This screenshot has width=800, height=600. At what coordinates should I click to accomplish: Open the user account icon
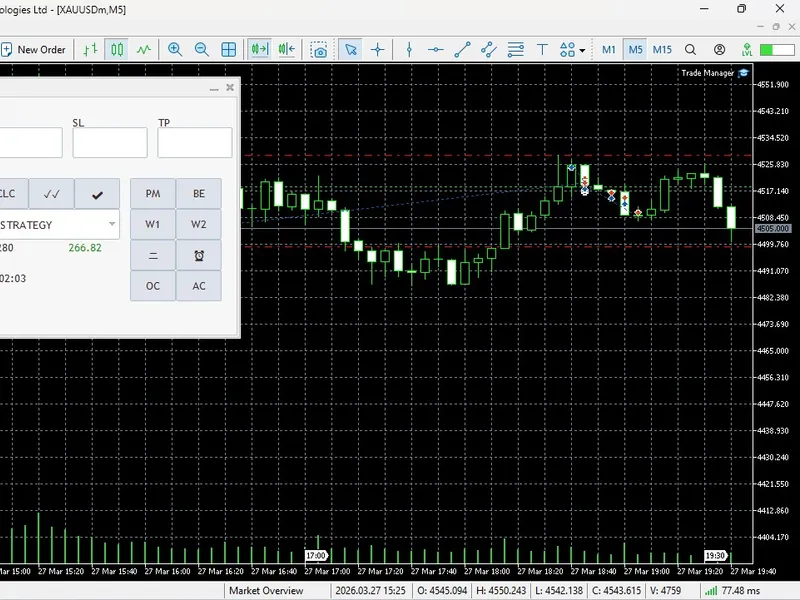click(x=719, y=49)
